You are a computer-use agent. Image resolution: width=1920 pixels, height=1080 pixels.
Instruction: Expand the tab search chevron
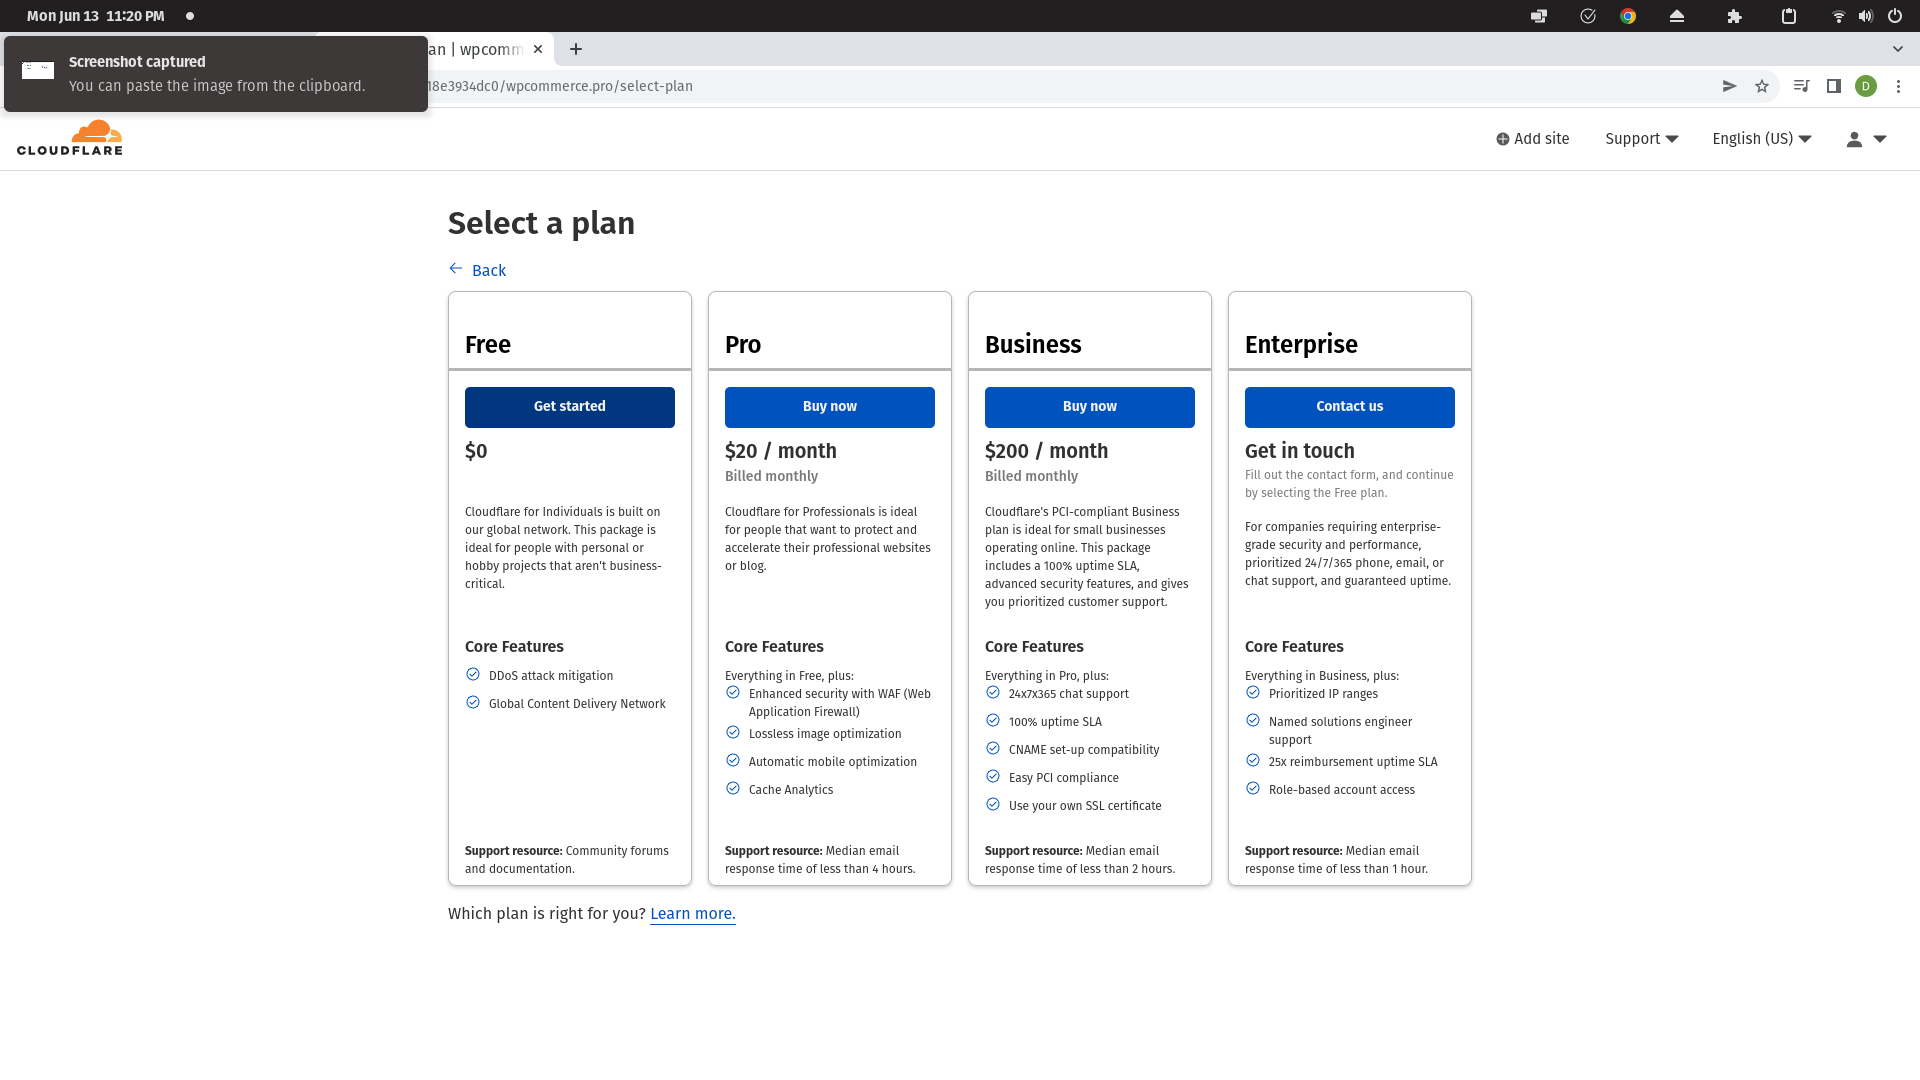[x=1897, y=49]
